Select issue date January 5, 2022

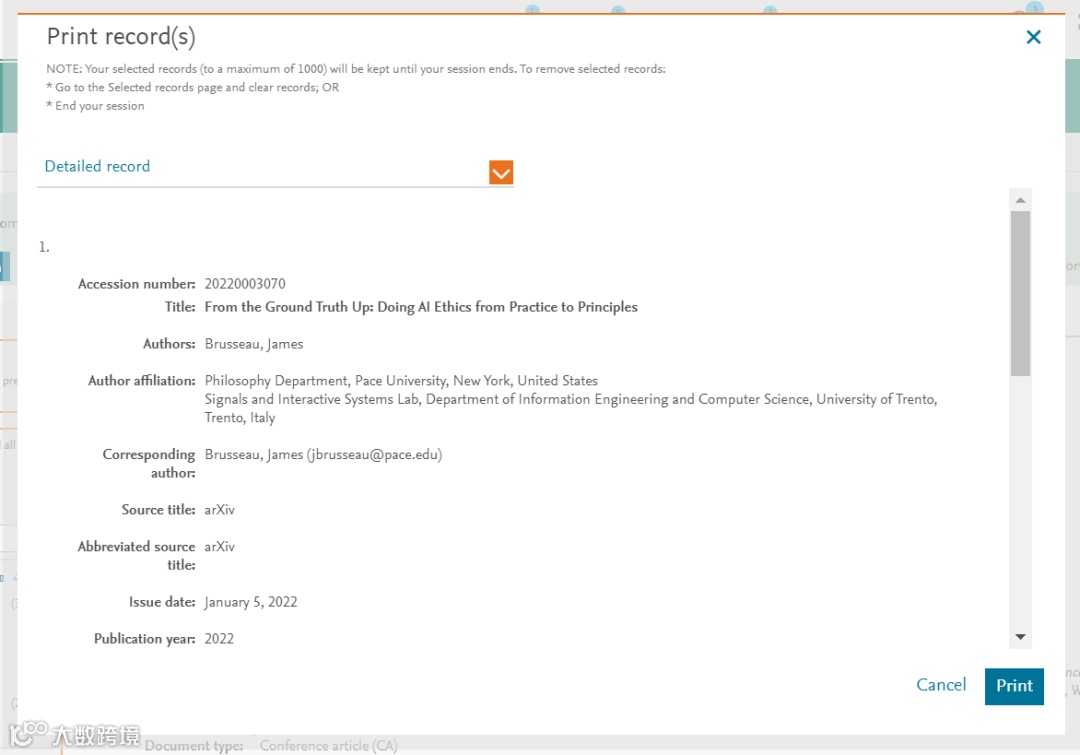click(251, 602)
